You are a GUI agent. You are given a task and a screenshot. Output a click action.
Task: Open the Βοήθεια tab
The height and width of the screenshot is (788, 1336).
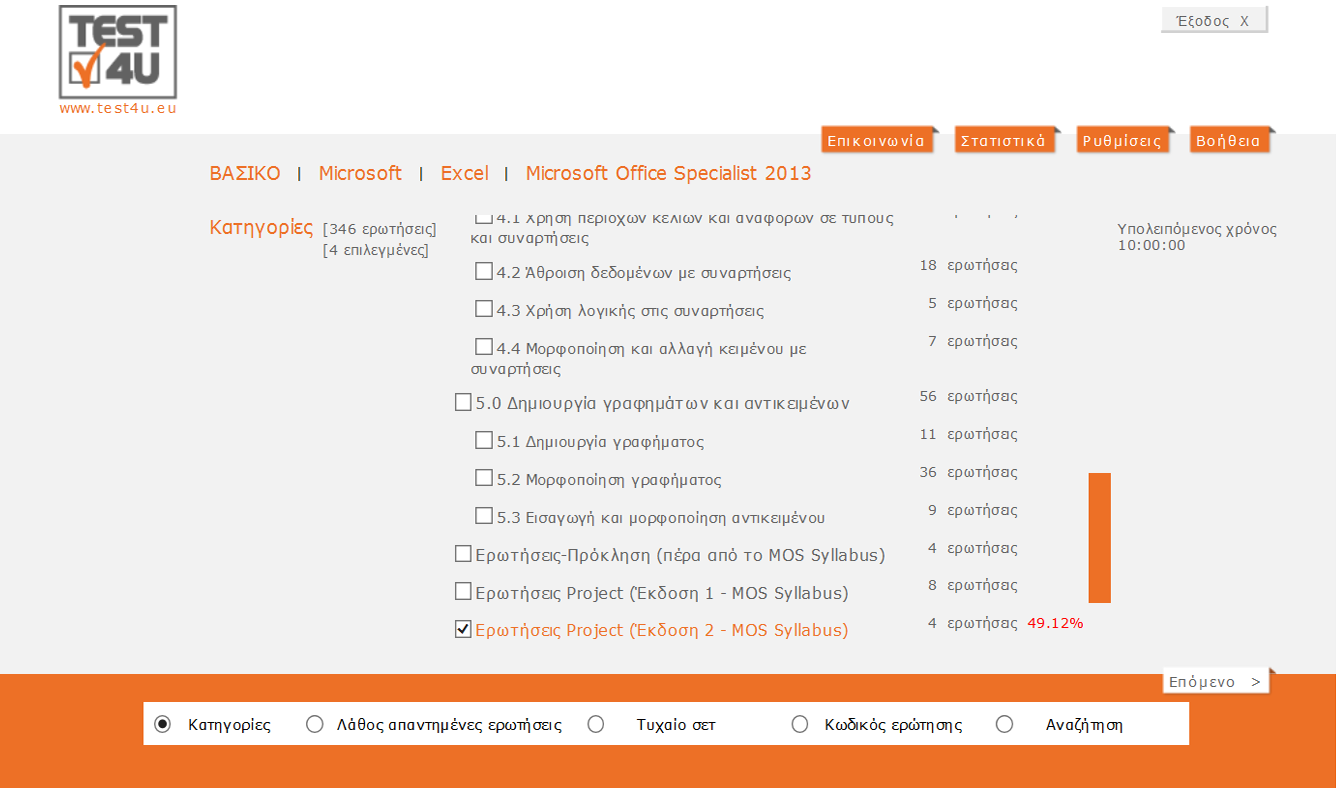[x=1229, y=141]
